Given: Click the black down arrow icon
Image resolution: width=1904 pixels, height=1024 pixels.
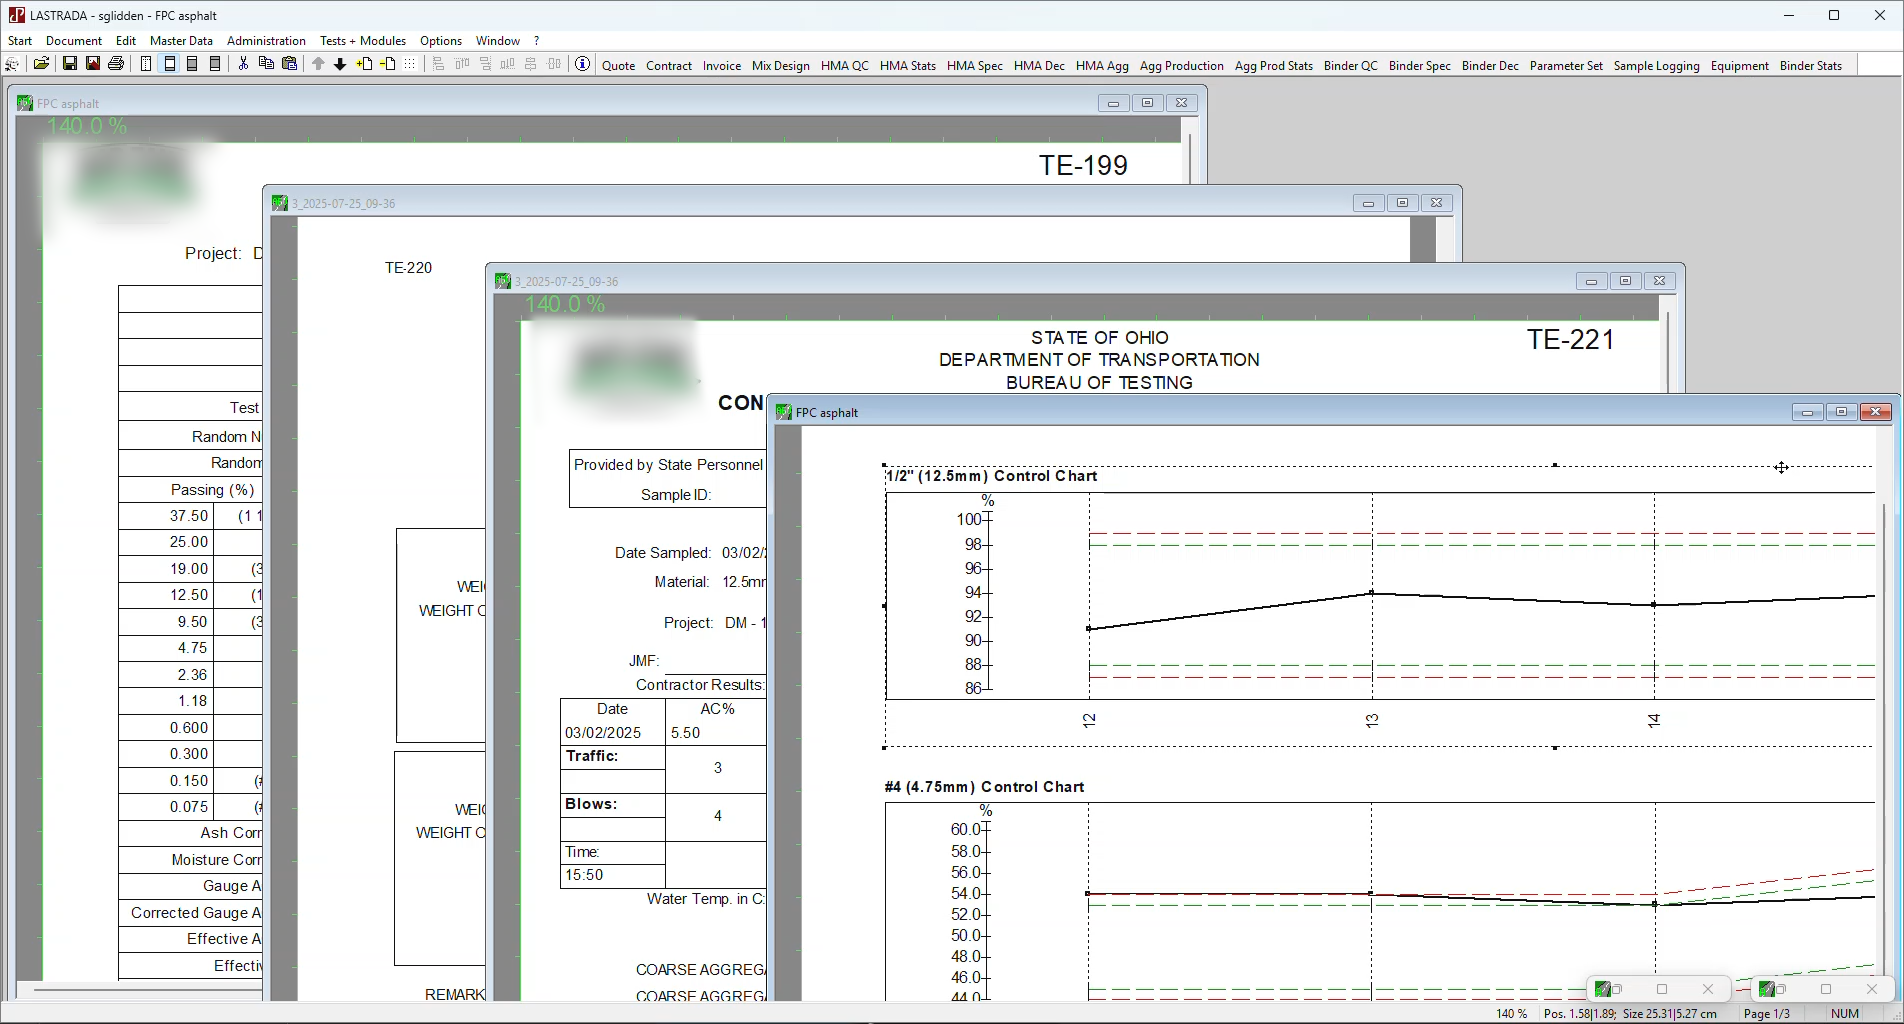Looking at the screenshot, I should (x=340, y=64).
